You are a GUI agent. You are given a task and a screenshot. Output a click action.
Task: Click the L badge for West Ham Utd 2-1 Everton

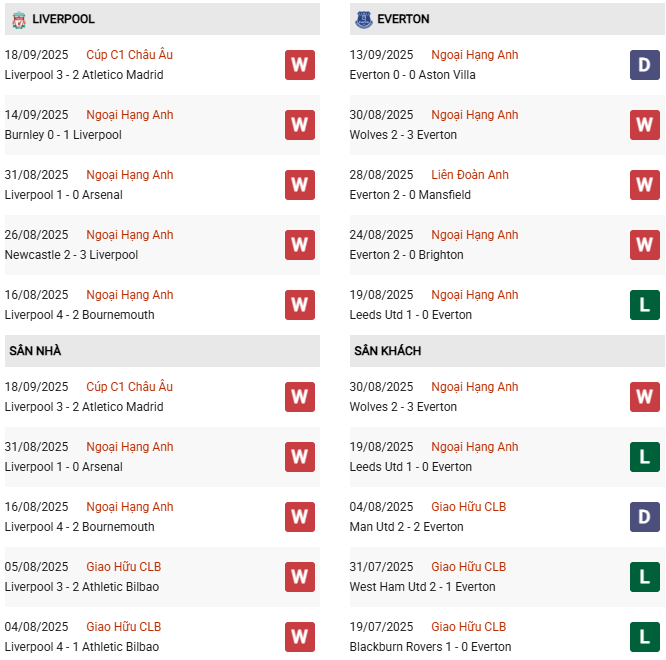point(645,577)
